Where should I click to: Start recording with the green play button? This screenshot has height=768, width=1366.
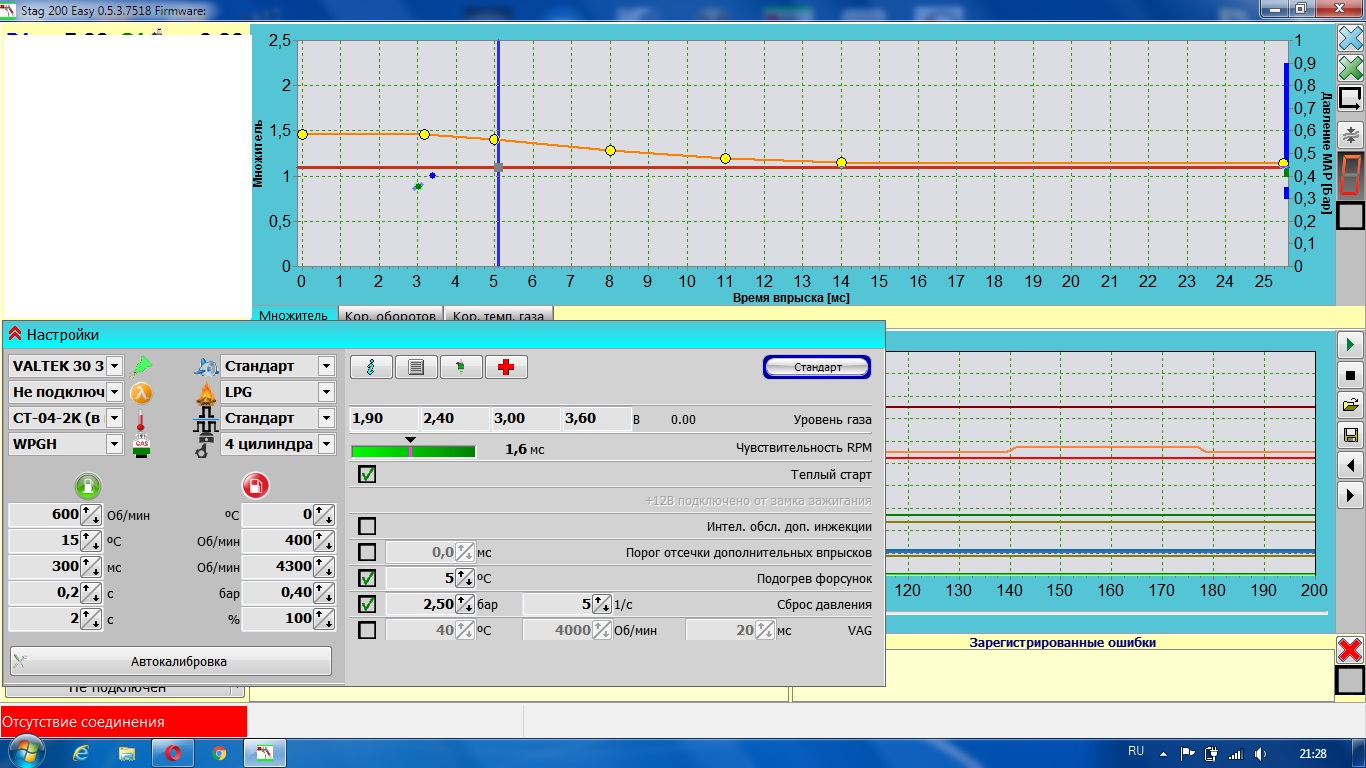coord(1350,345)
